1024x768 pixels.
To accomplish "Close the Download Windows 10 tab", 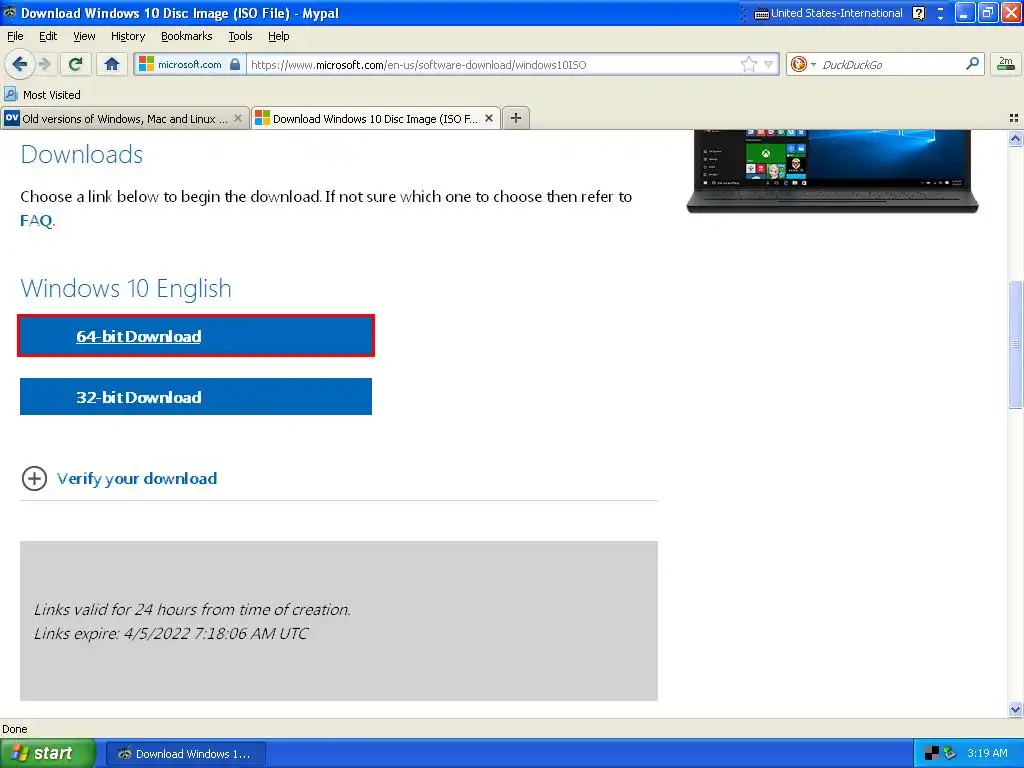I will (x=488, y=118).
